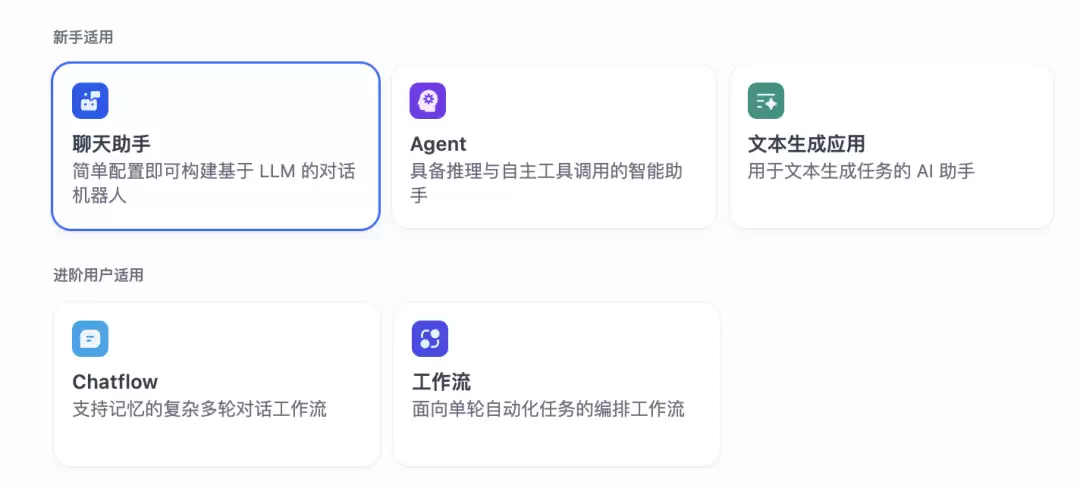Select the 文本生成应用 app type title

point(807,144)
